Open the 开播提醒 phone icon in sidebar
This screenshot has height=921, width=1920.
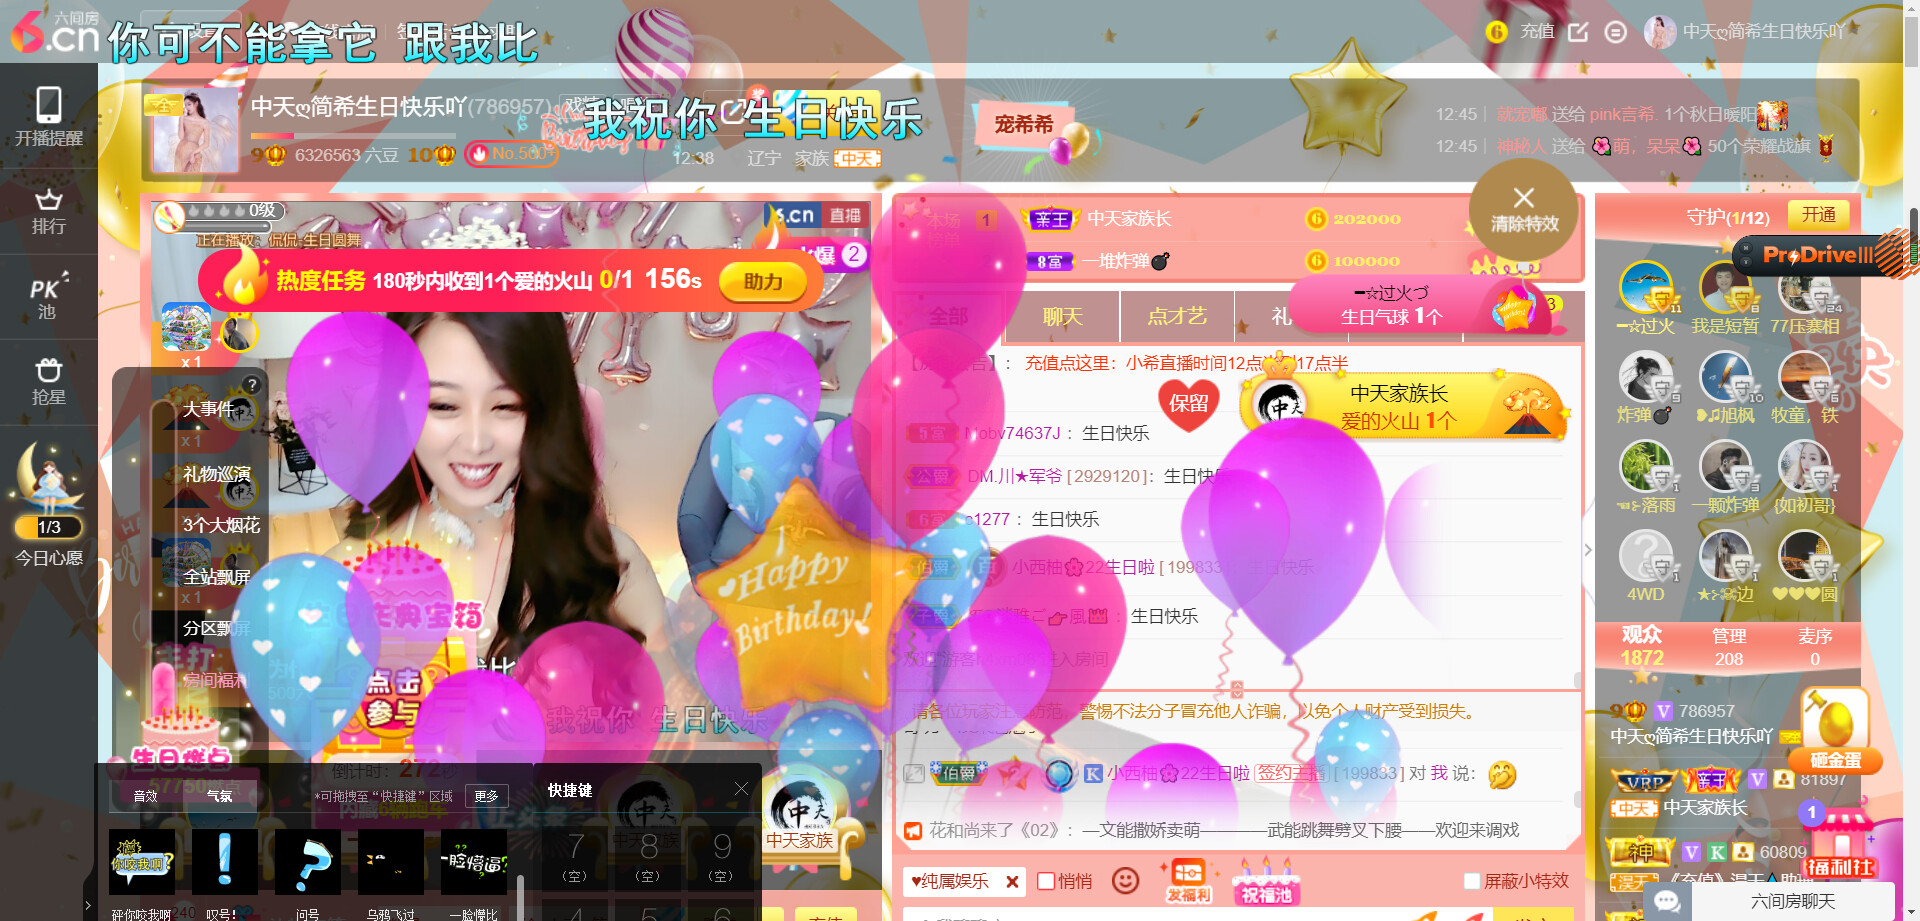coord(48,116)
